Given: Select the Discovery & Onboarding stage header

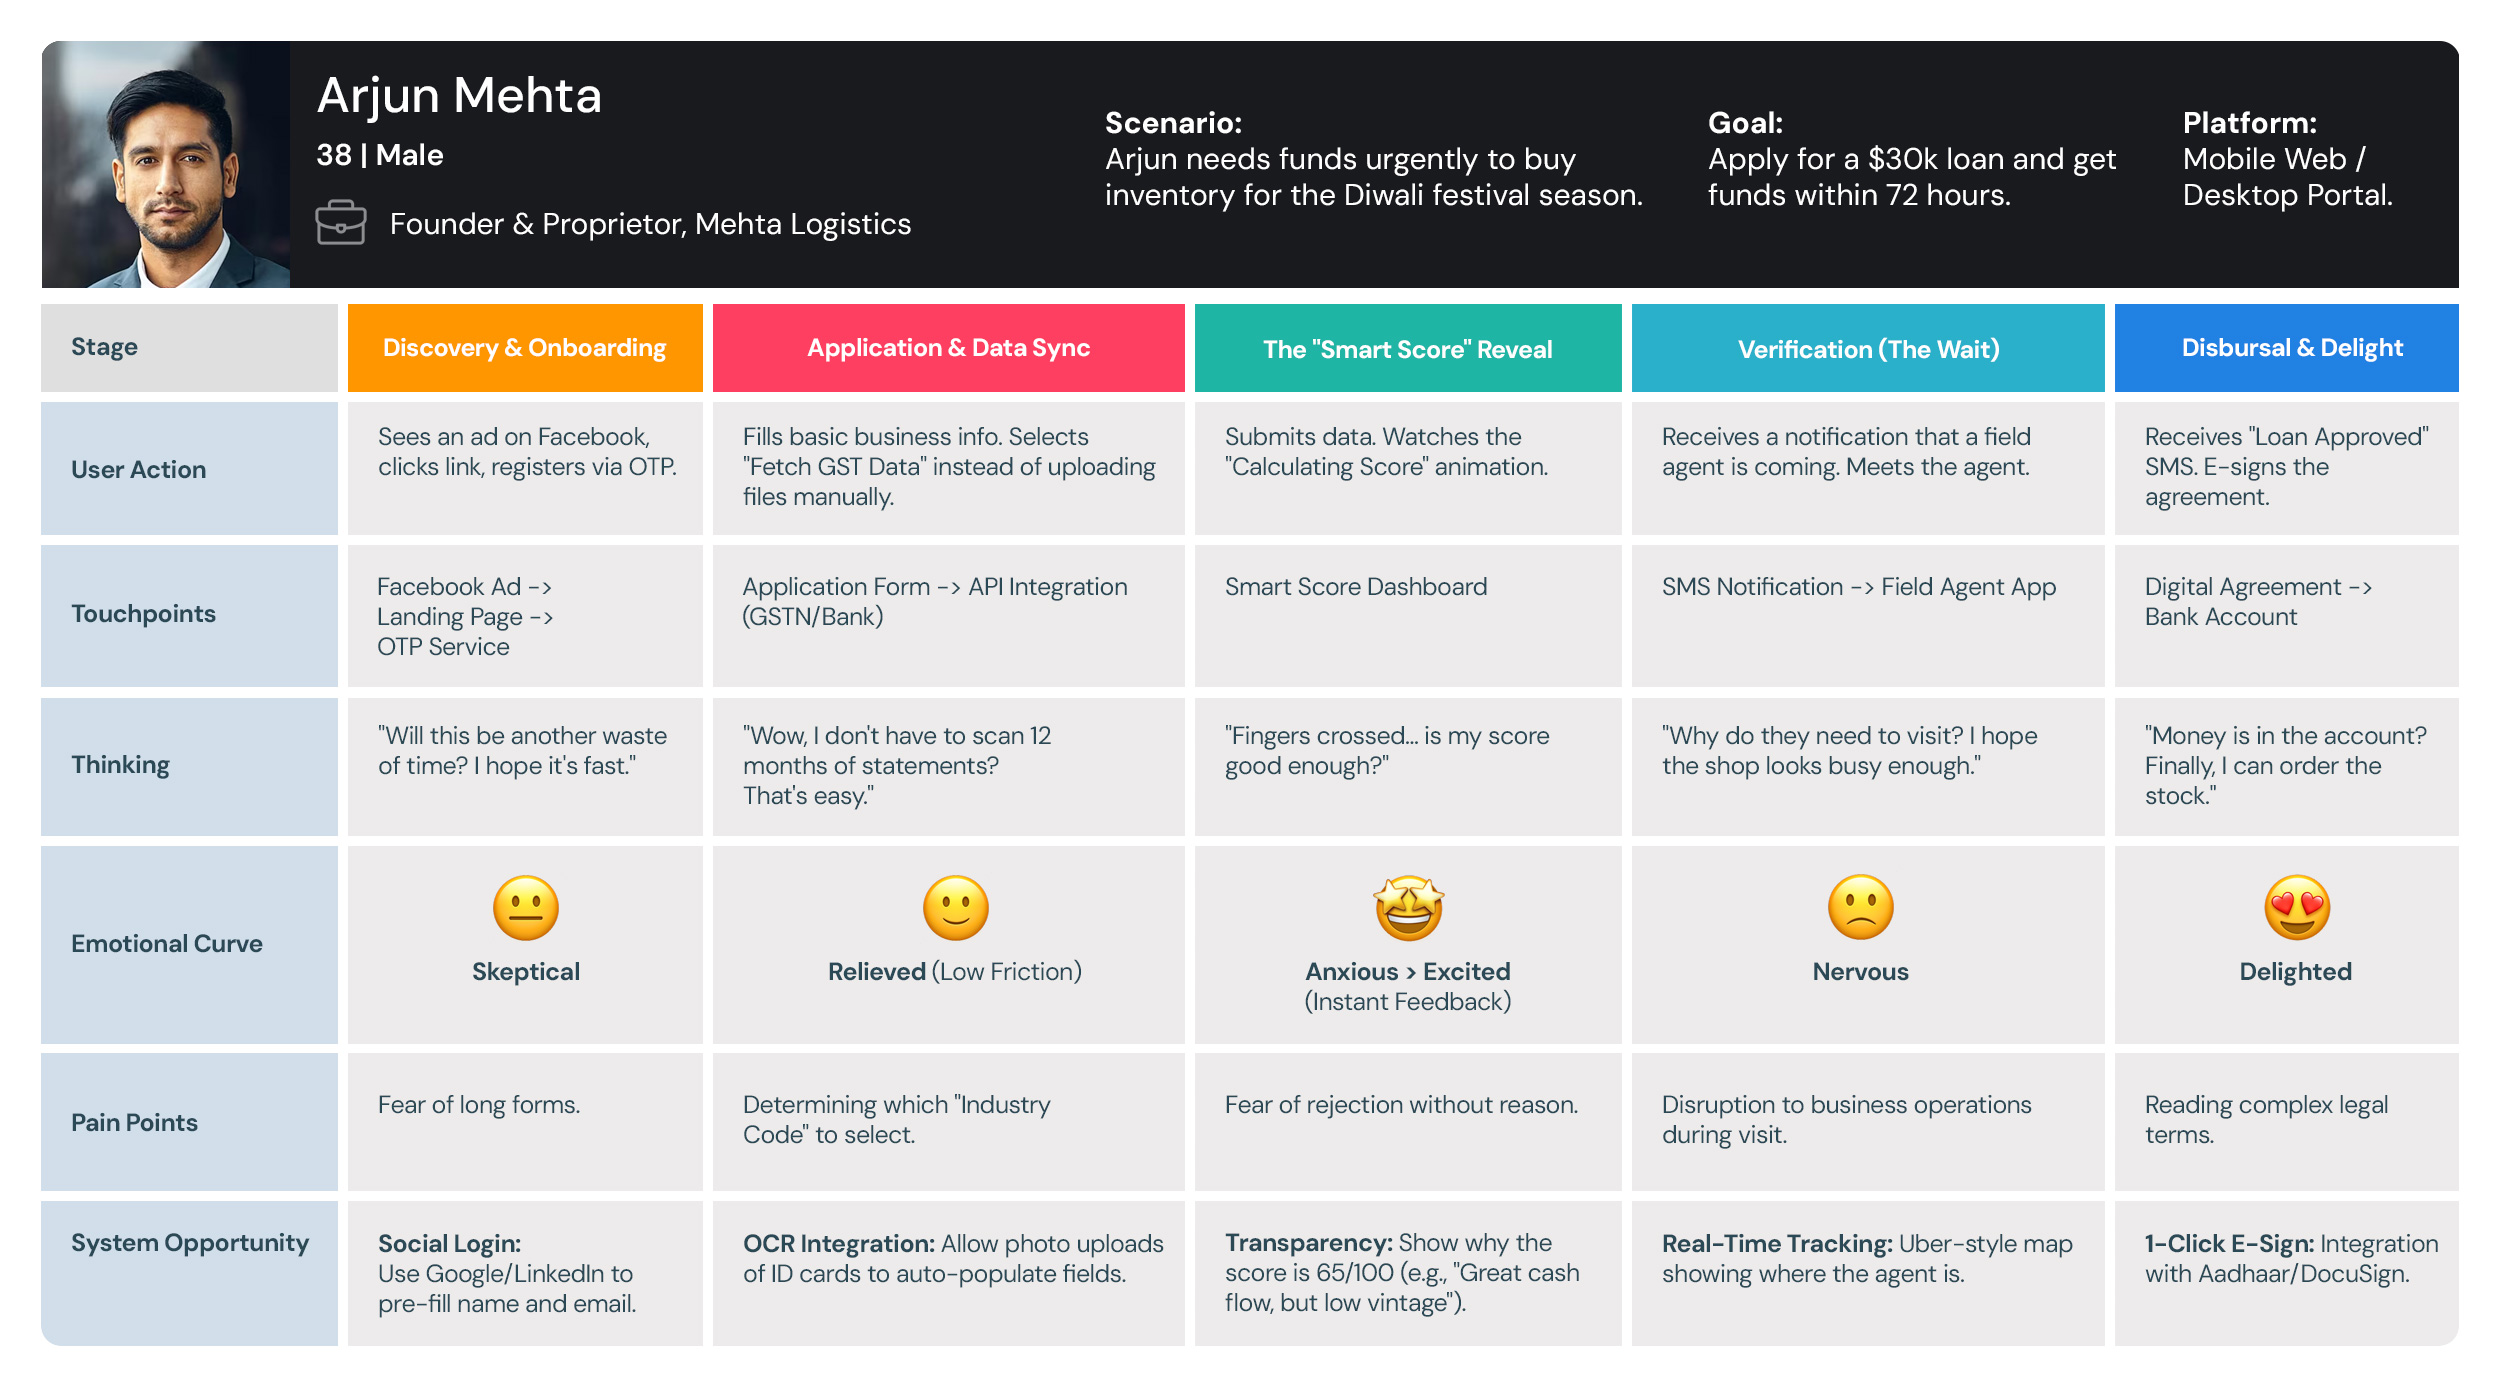Looking at the screenshot, I should click(x=525, y=348).
